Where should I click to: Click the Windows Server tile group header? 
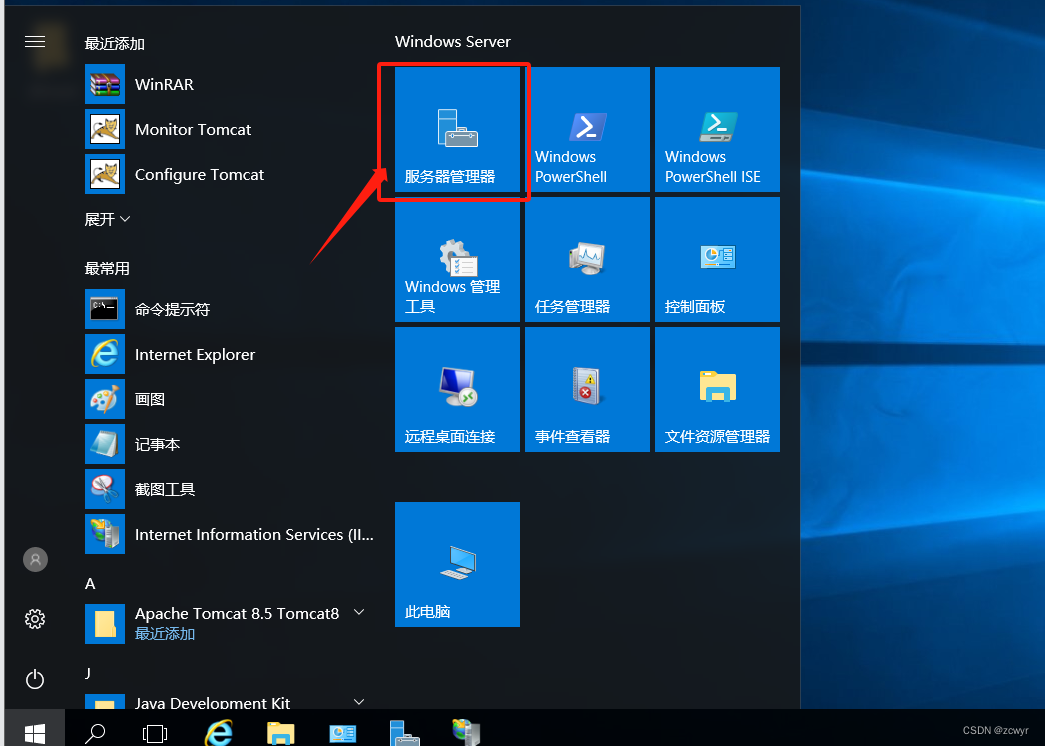(453, 41)
